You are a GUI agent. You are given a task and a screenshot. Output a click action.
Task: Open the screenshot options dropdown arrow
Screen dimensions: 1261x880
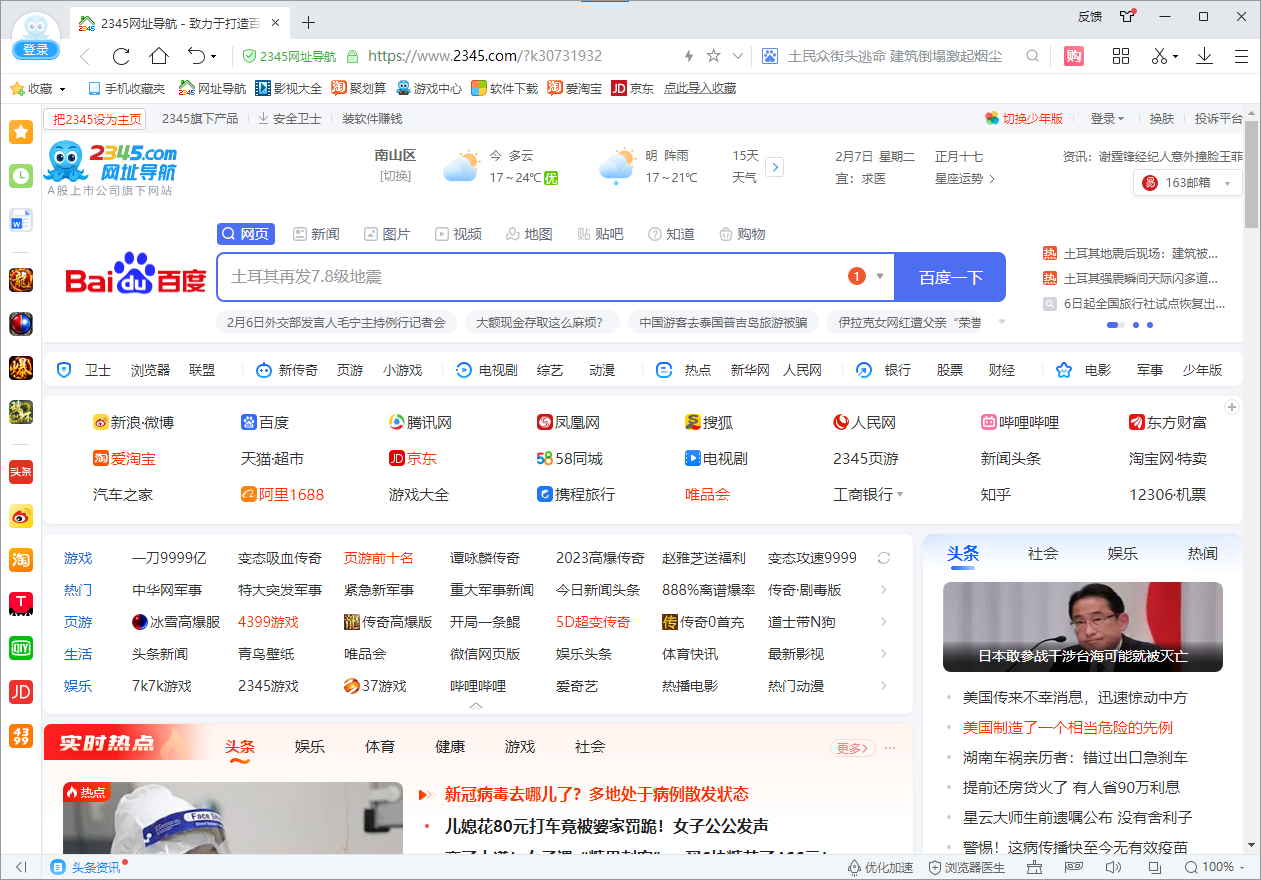coord(1176,57)
